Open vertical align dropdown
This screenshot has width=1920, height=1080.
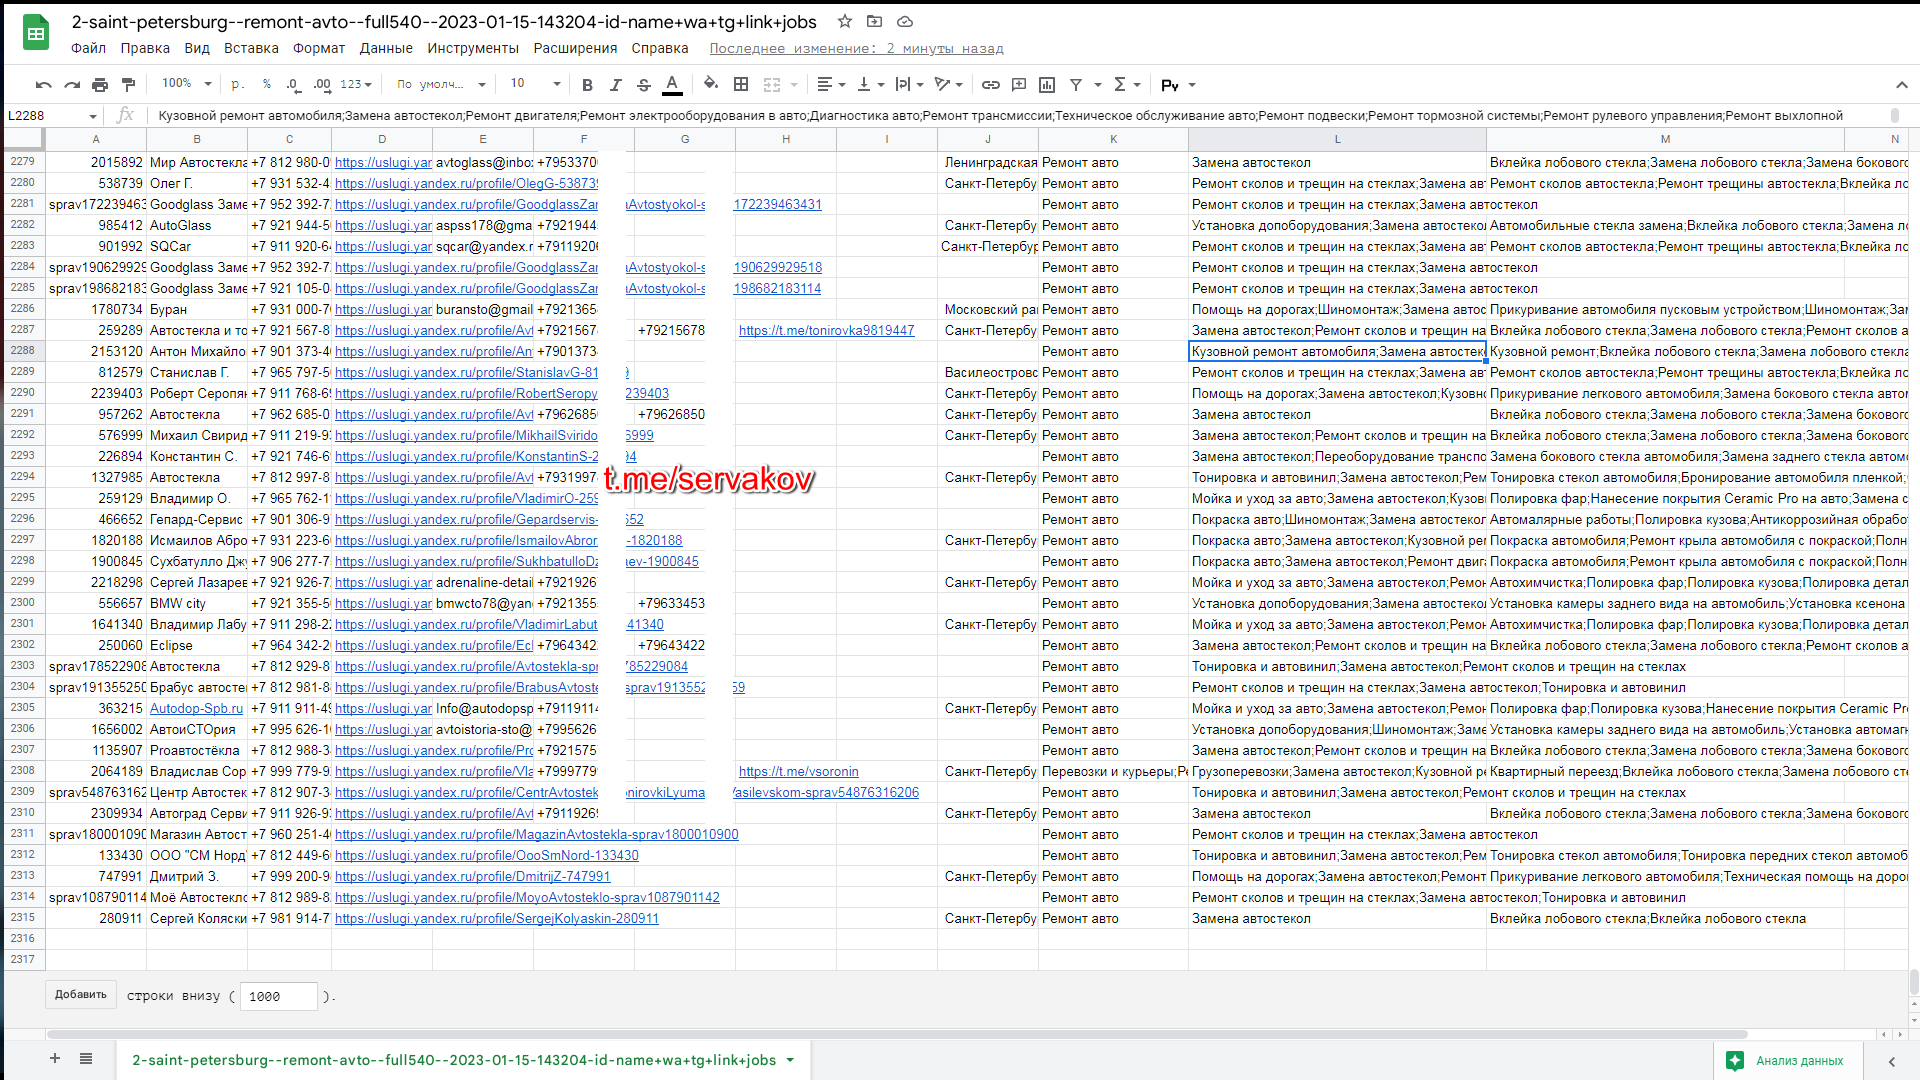click(x=871, y=85)
